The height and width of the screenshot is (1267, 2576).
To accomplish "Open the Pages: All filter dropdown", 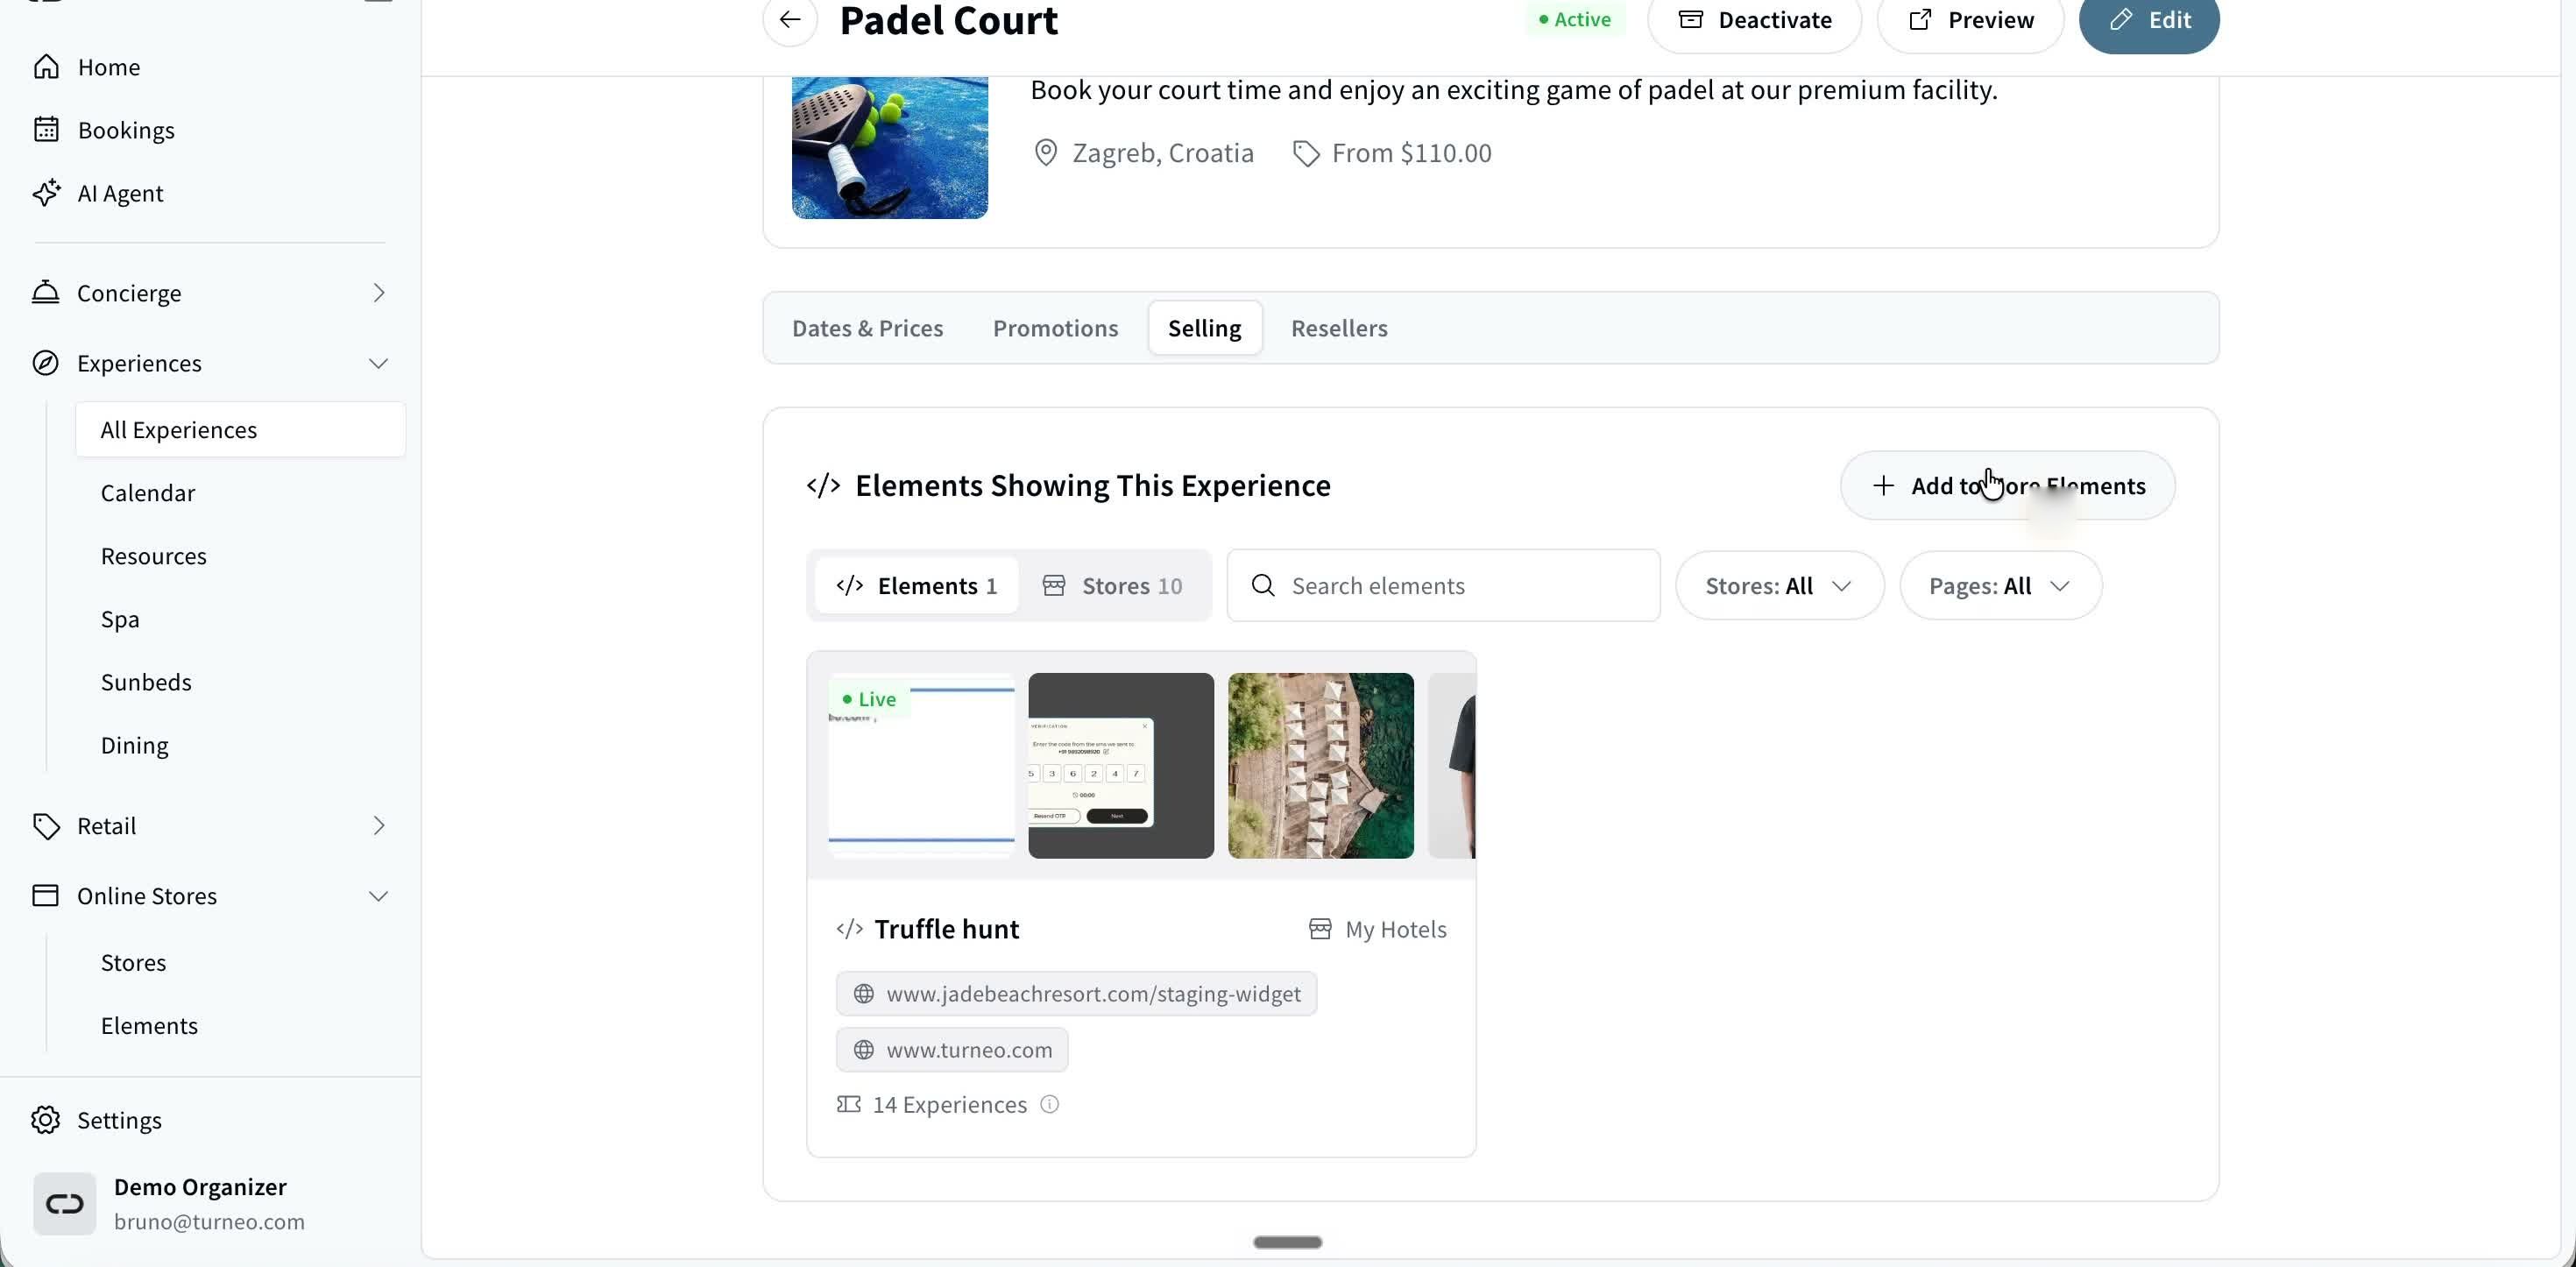I will click(2000, 585).
